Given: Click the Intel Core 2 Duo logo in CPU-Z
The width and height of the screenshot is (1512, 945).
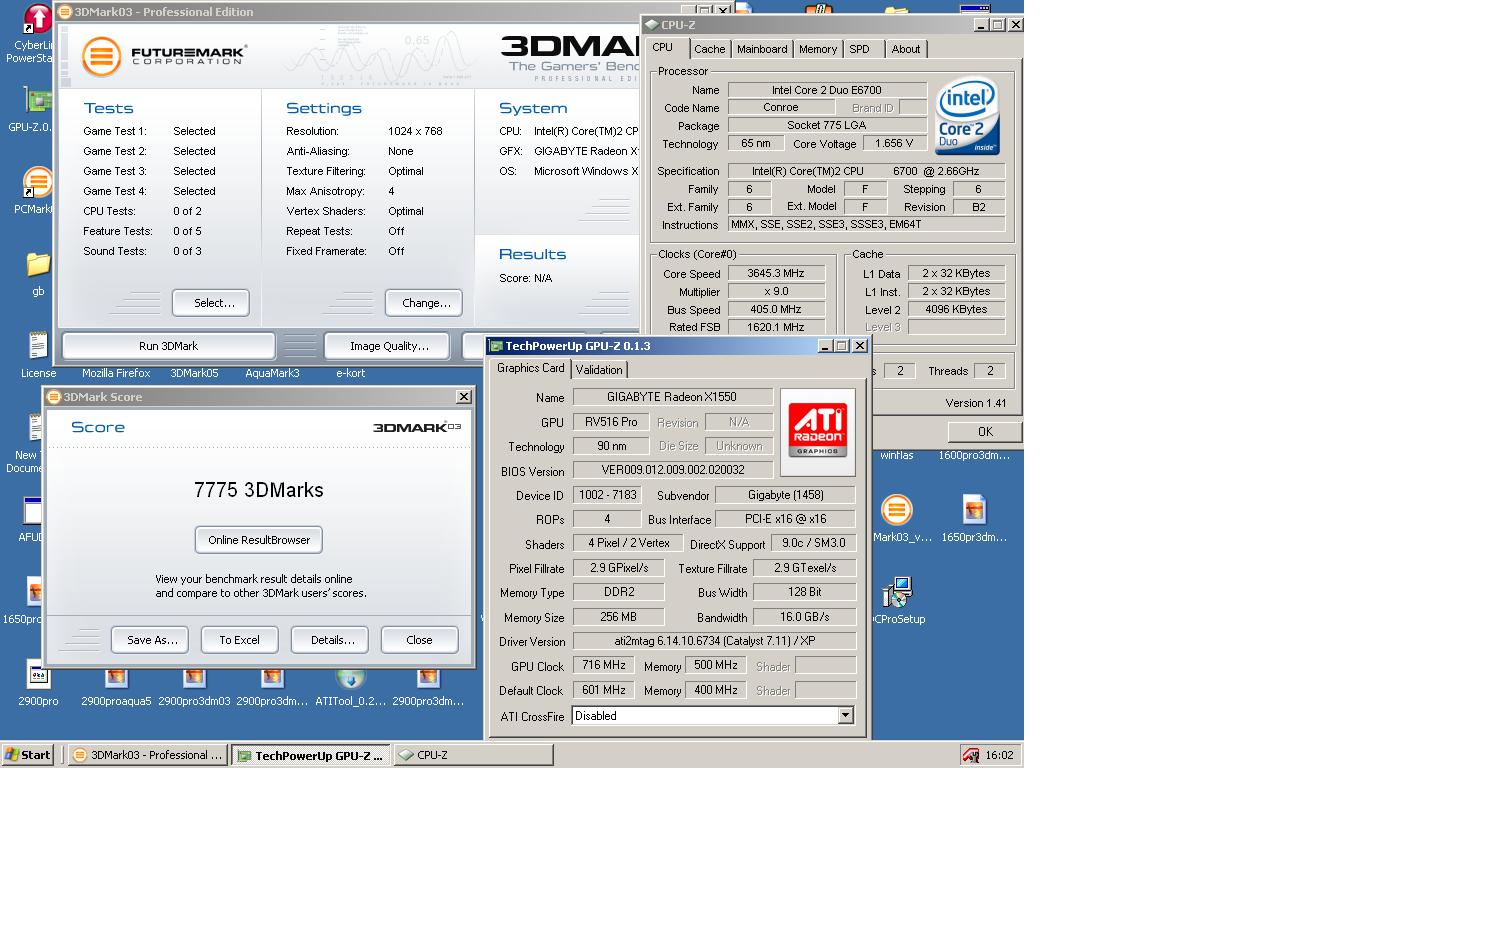Looking at the screenshot, I should pos(967,116).
